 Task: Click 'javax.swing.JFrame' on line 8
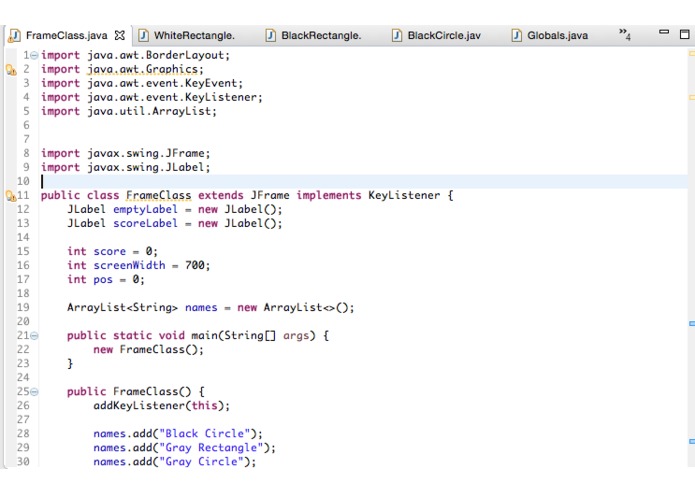tap(146, 153)
